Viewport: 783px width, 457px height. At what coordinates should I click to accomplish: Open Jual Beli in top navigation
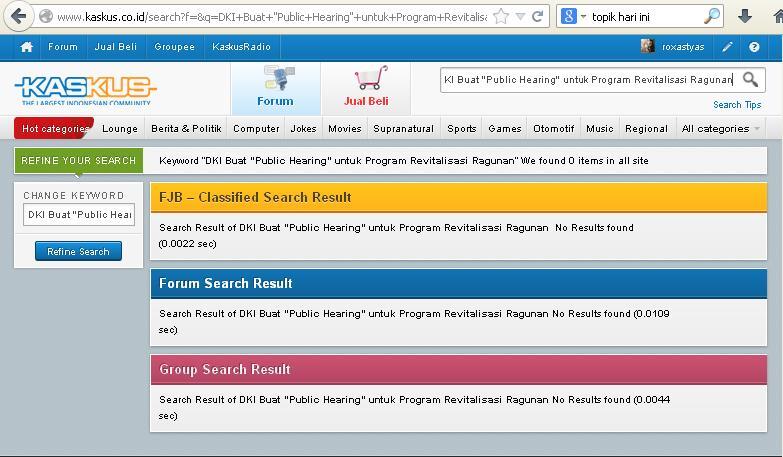(115, 47)
